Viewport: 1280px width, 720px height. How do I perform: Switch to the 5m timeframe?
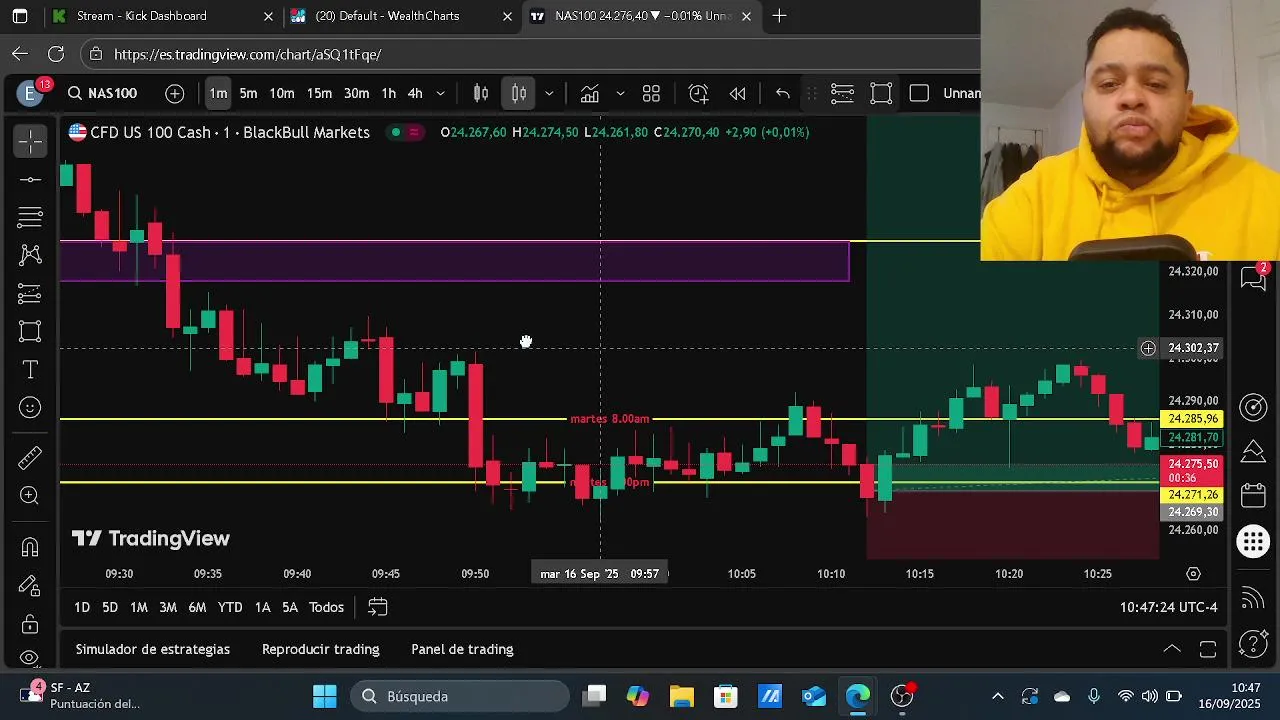248,93
